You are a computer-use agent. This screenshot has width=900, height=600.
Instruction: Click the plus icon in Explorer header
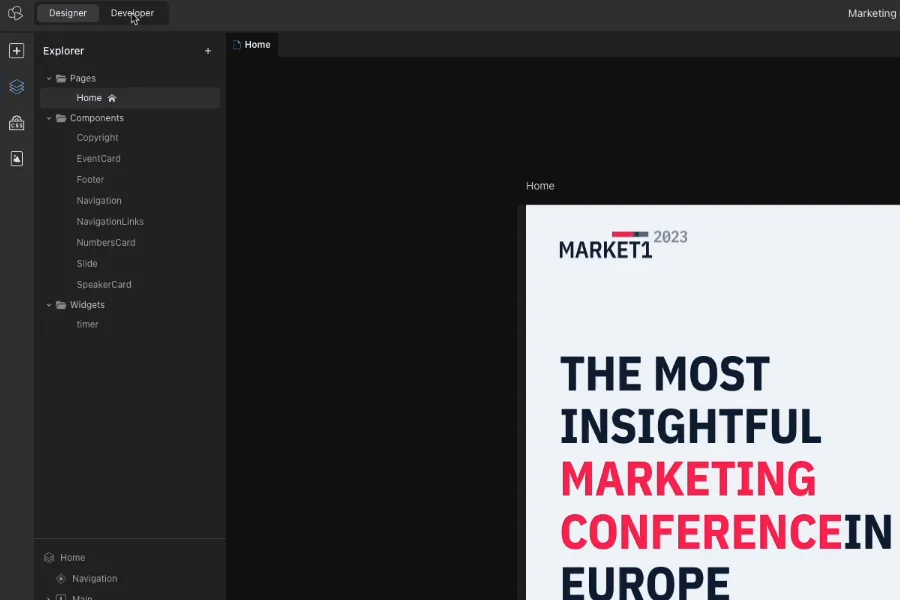pos(208,51)
